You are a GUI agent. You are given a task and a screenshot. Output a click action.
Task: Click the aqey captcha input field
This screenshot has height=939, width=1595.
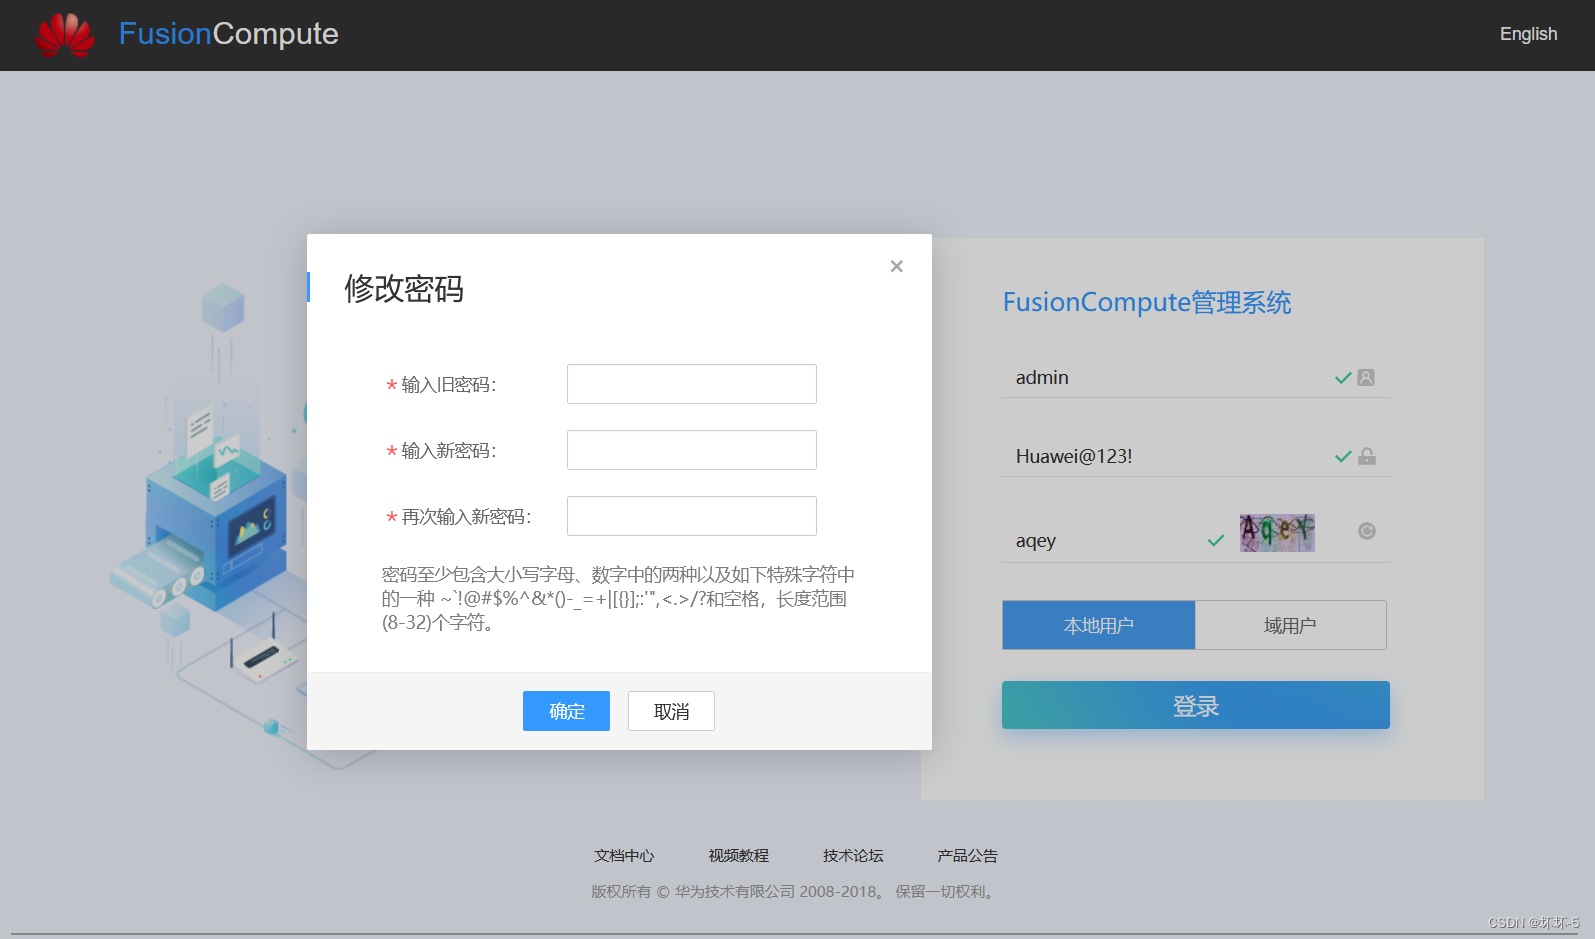coord(1105,541)
